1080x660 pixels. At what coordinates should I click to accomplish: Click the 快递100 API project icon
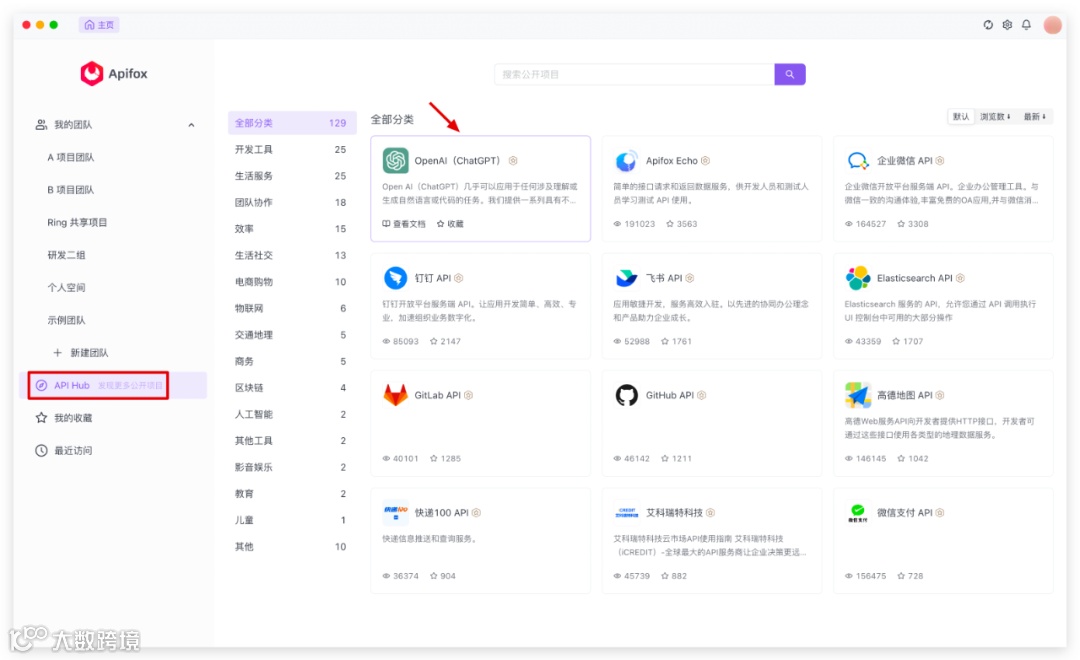[x=395, y=513]
